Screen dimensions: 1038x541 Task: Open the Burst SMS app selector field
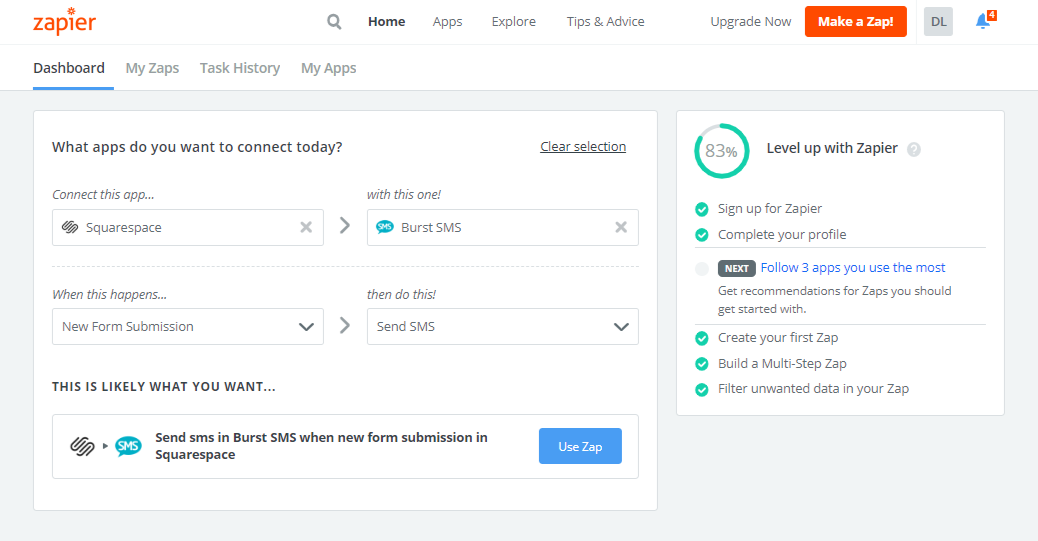(503, 227)
